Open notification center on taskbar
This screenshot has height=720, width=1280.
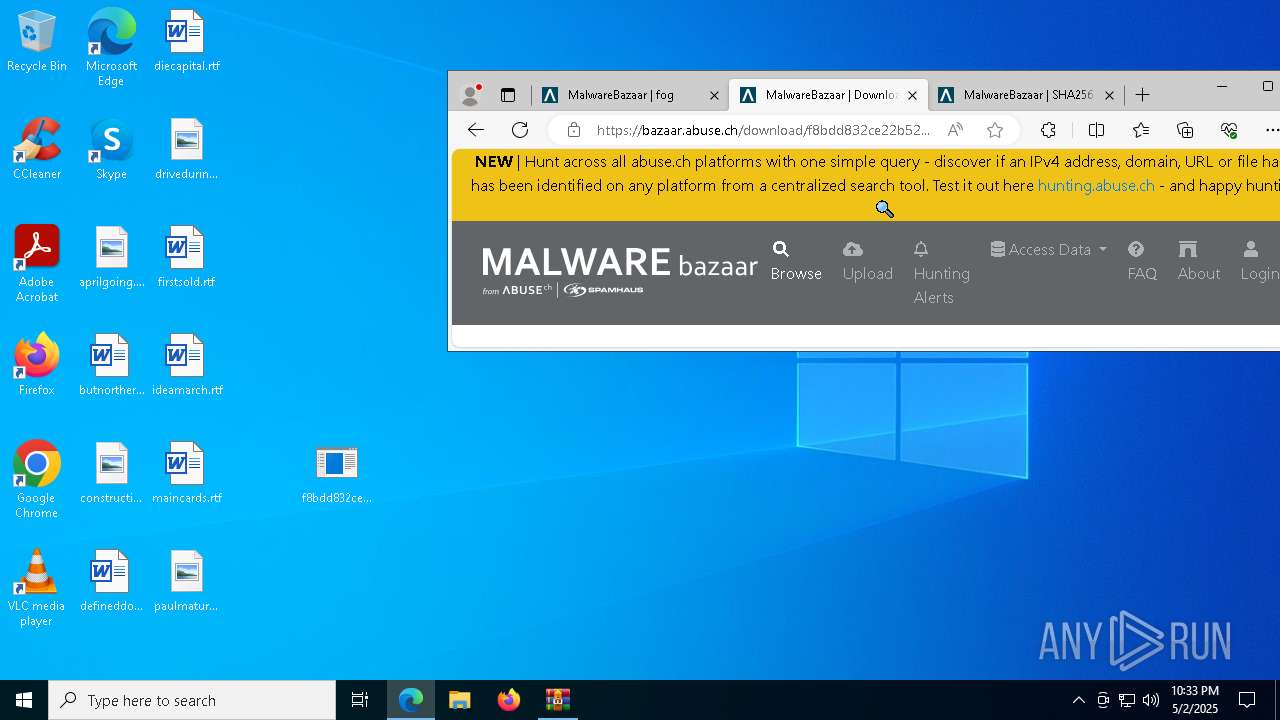[1247, 700]
